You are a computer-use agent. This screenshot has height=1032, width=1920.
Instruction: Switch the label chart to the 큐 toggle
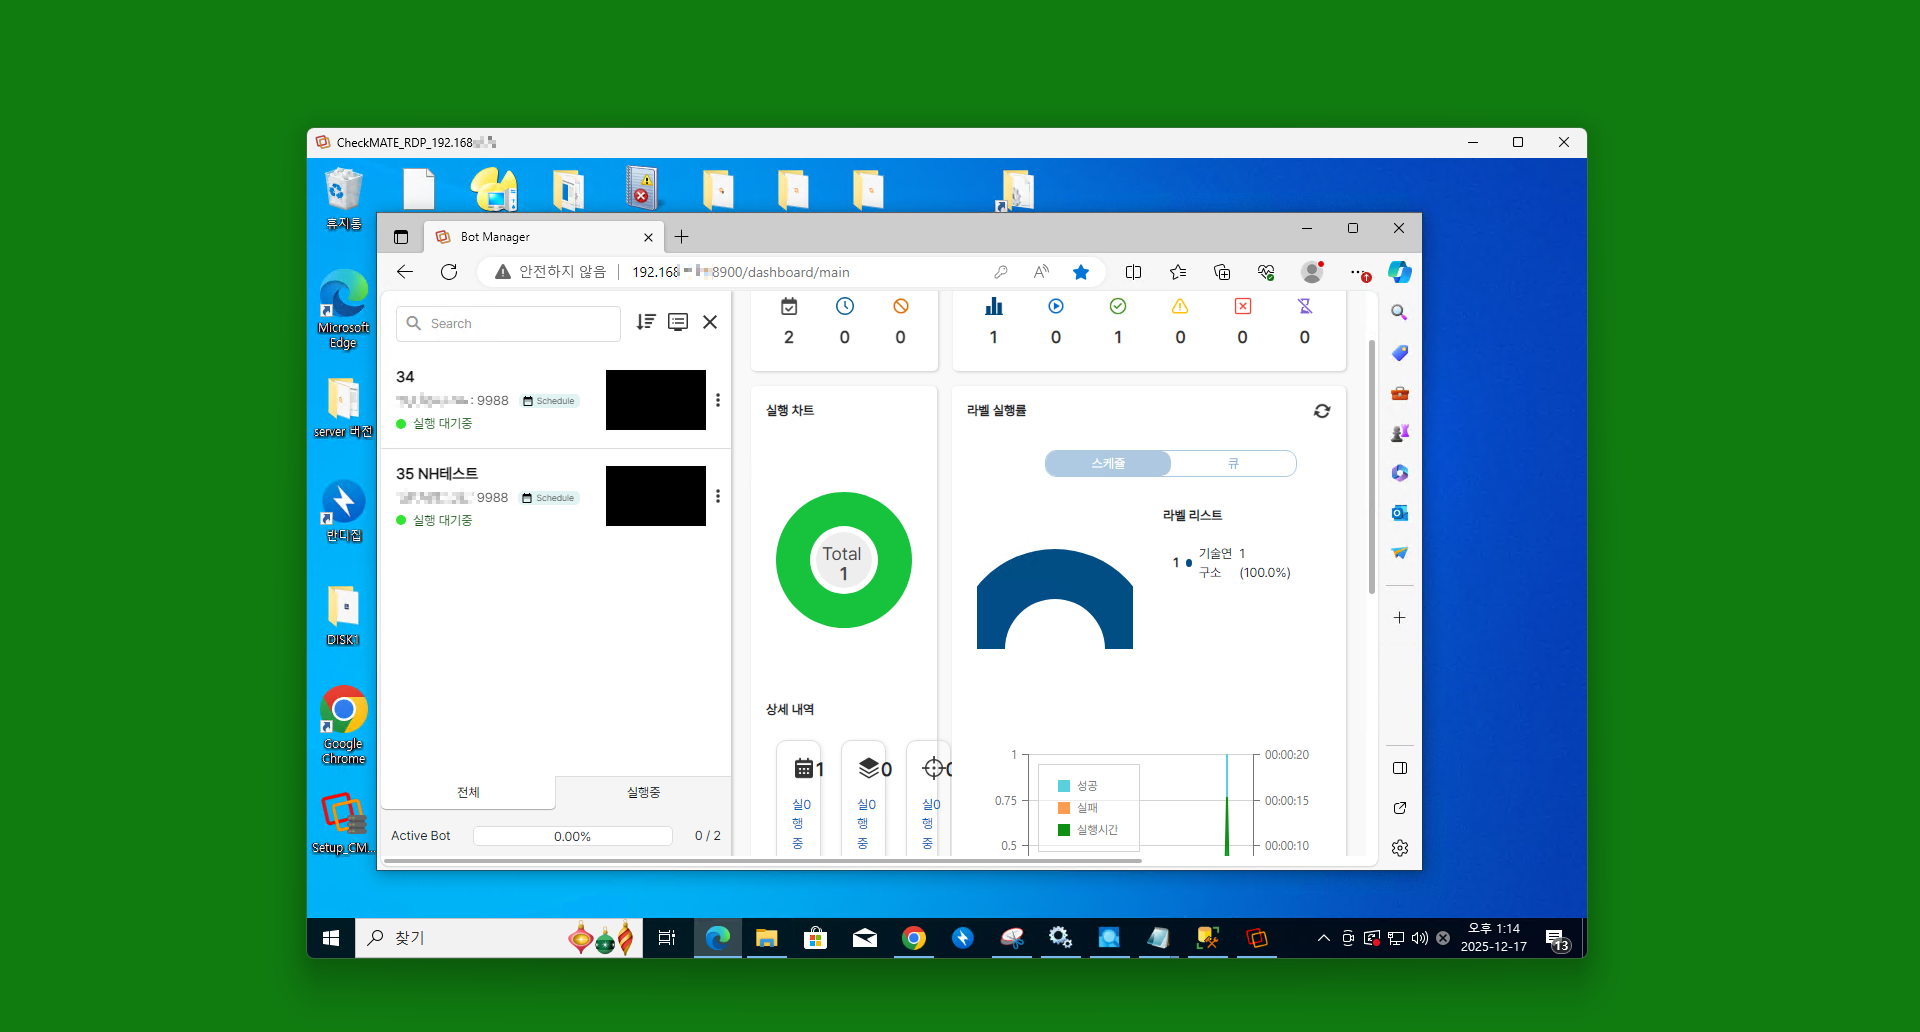click(1233, 463)
